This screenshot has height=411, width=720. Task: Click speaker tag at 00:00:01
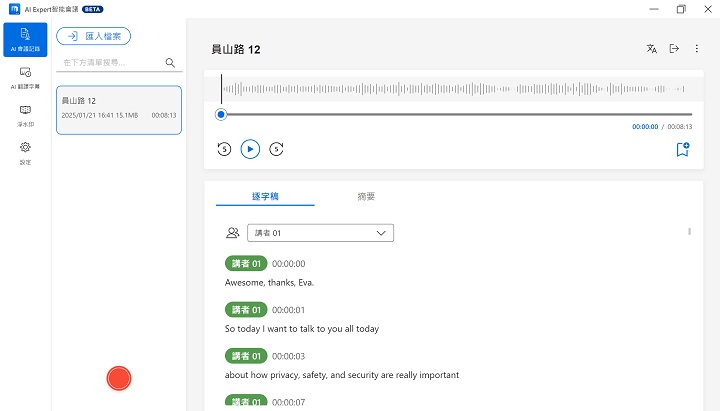(x=246, y=310)
